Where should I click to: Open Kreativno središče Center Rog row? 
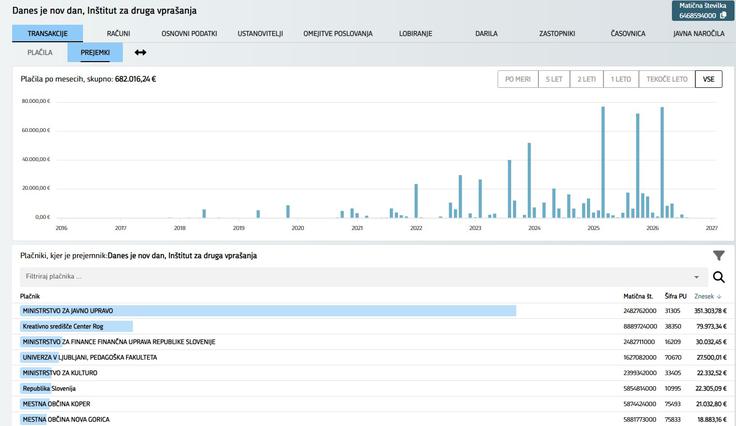coord(374,326)
